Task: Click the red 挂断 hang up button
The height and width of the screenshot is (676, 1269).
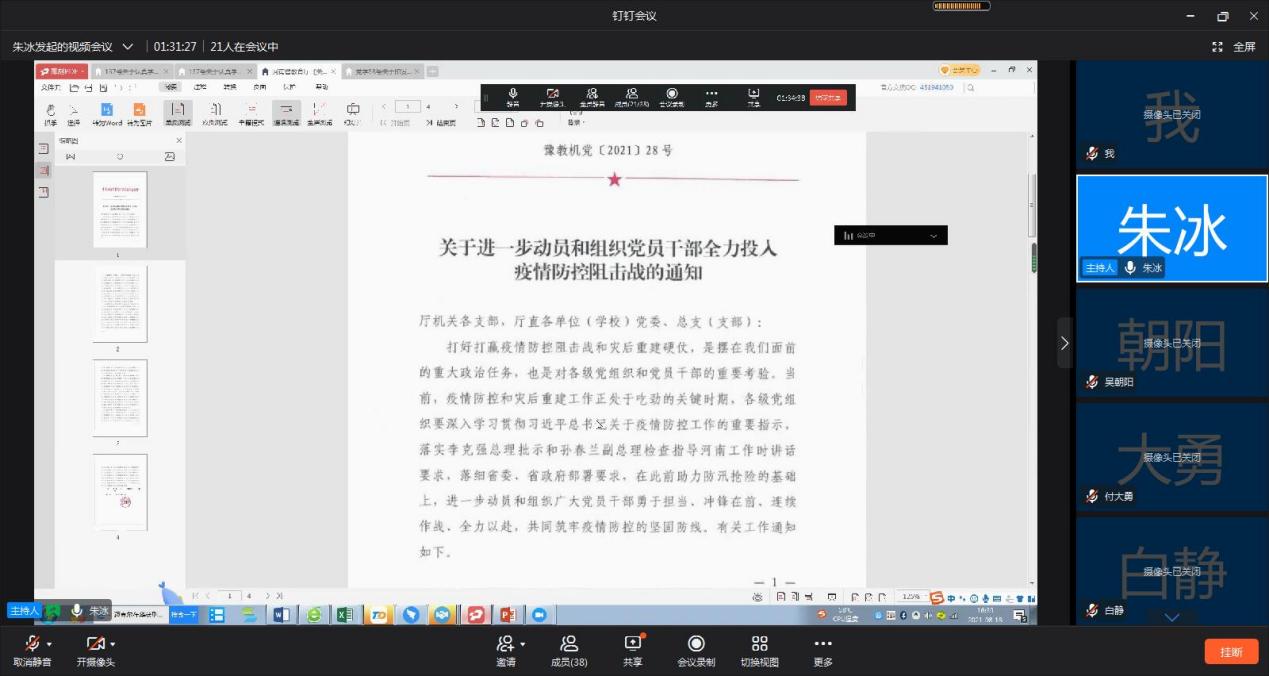Action: 1231,651
